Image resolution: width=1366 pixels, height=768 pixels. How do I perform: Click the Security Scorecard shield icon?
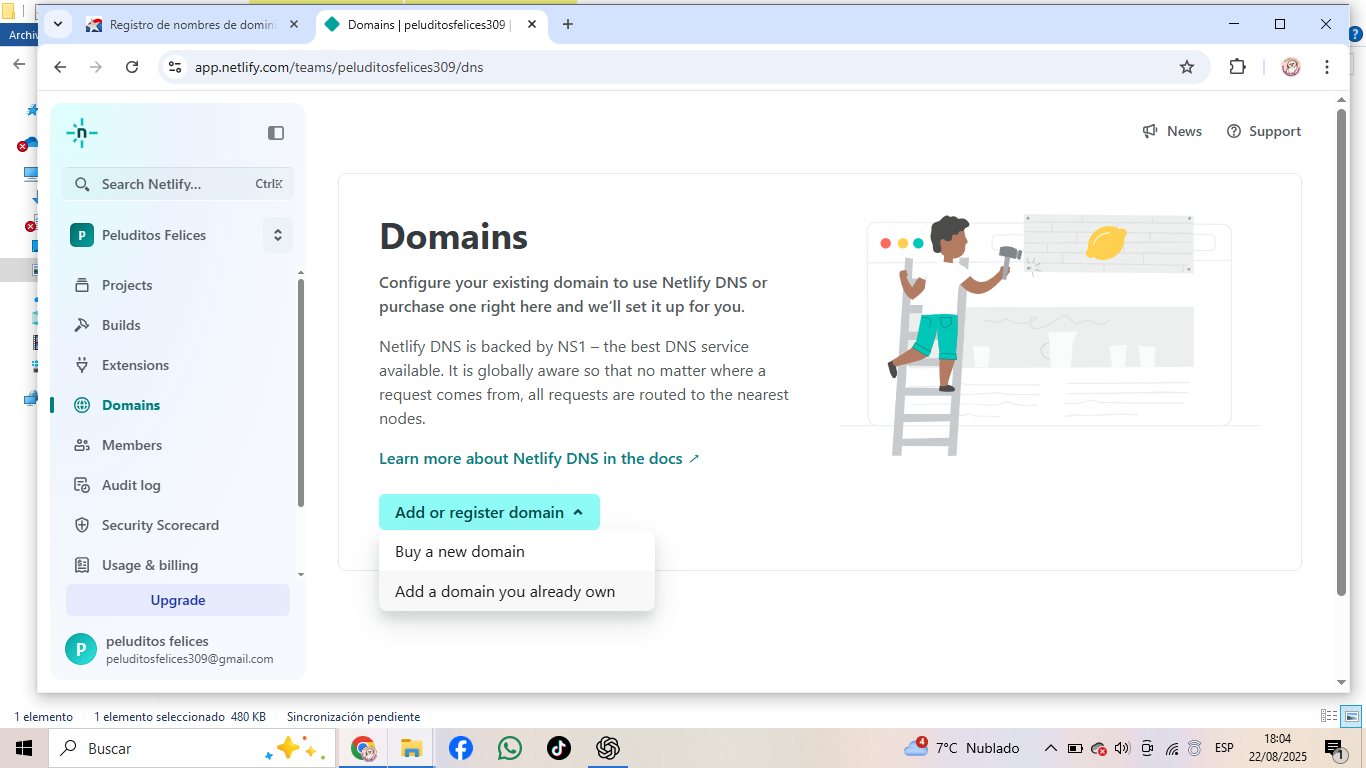coord(82,525)
